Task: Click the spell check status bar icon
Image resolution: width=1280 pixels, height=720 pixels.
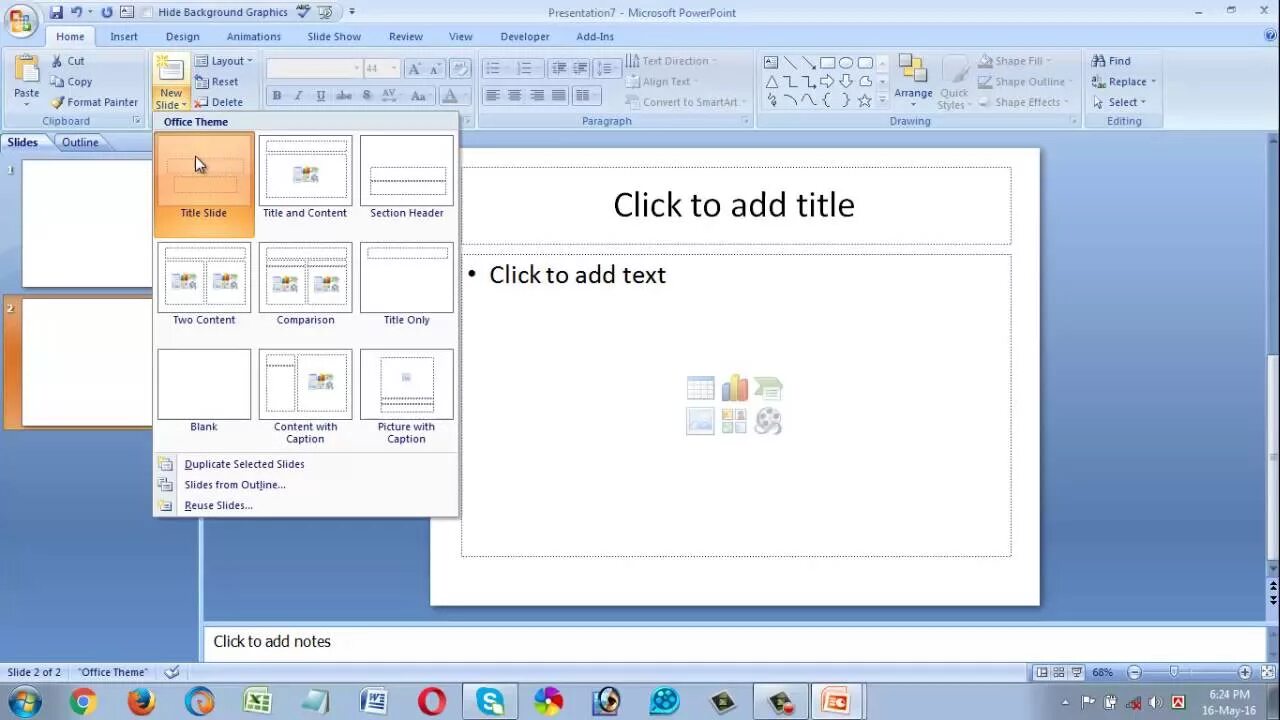Action: click(x=172, y=672)
